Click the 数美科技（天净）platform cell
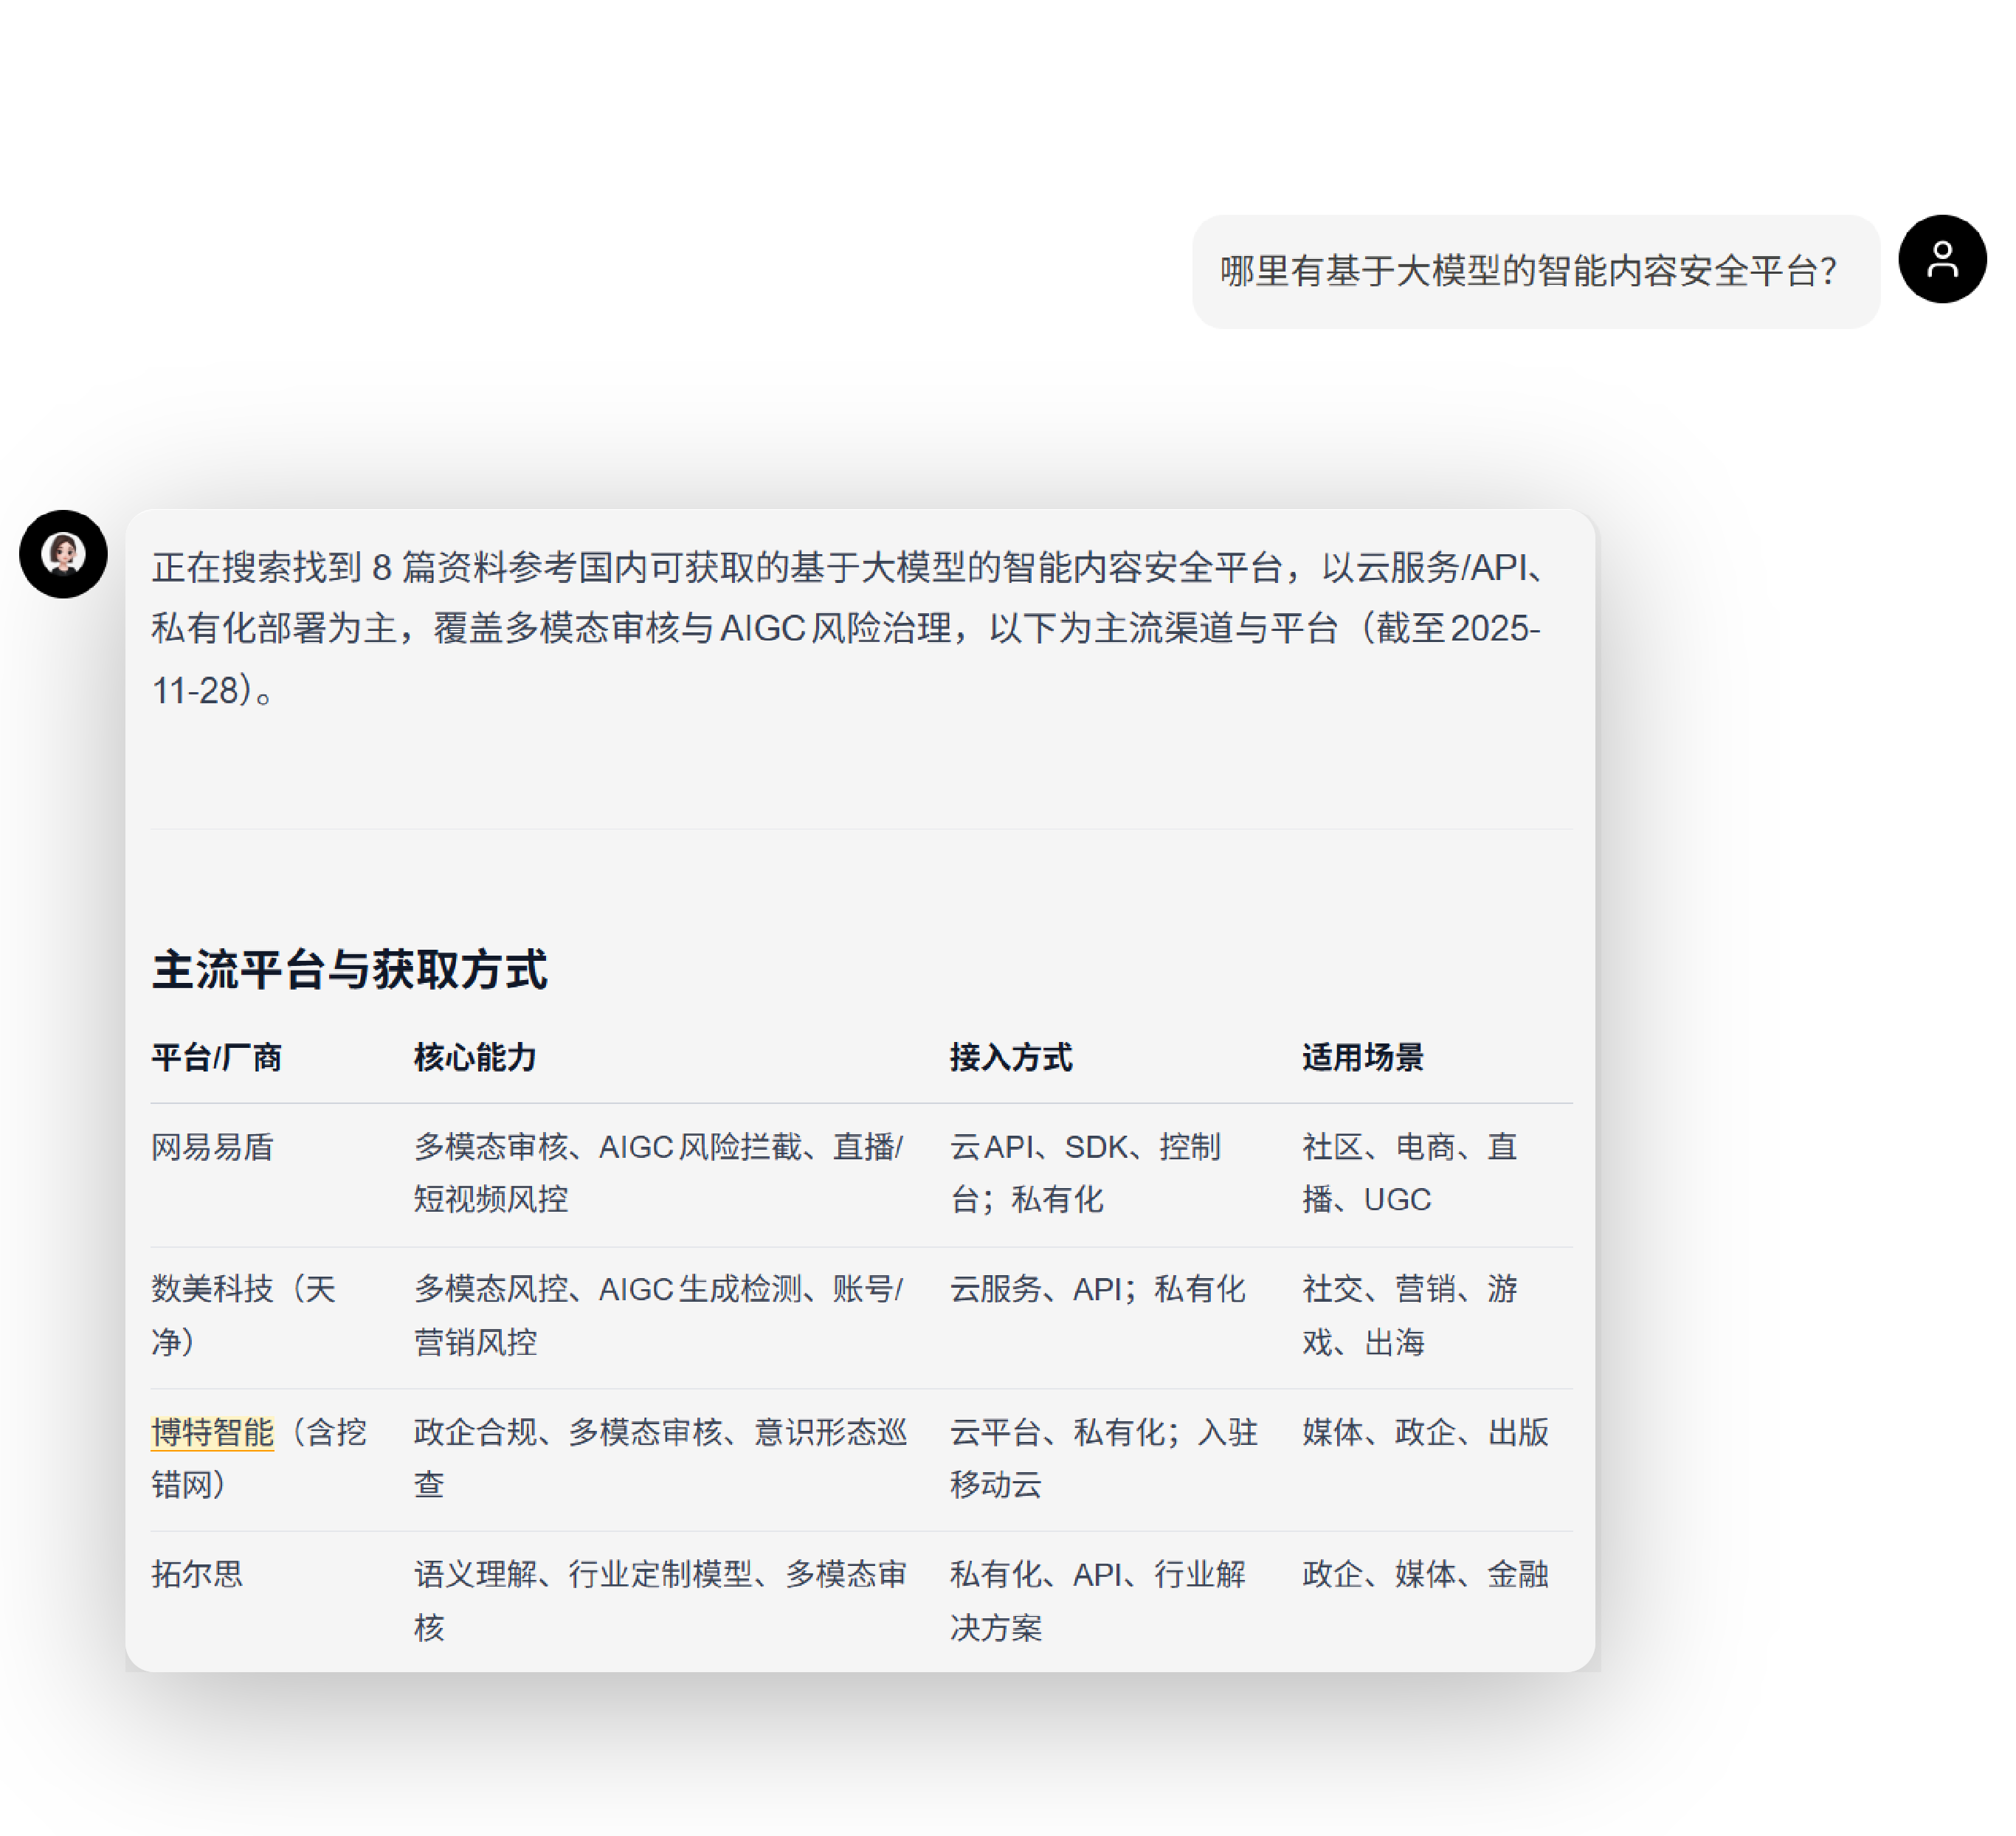Image resolution: width=2016 pixels, height=1836 pixels. click(x=242, y=1315)
